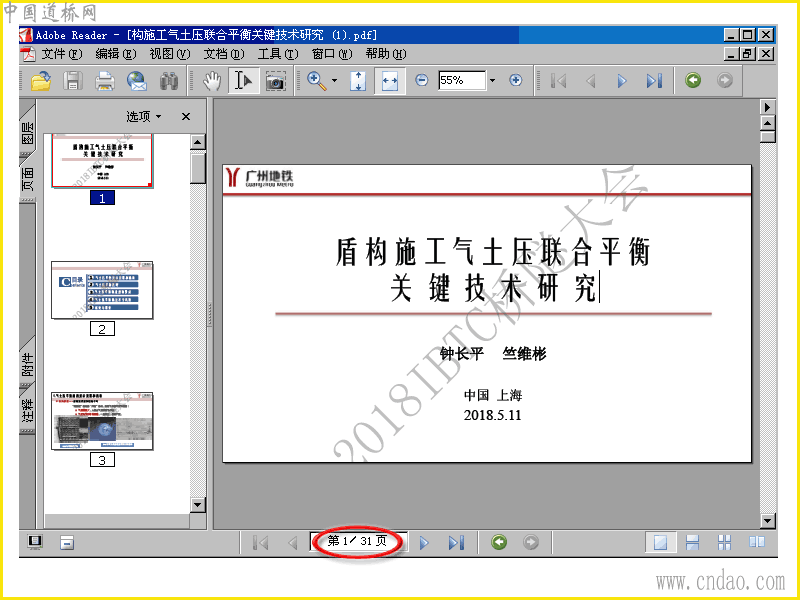Image resolution: width=800 pixels, height=600 pixels.
Task: Open search with the binoculars icon
Action: (168, 81)
